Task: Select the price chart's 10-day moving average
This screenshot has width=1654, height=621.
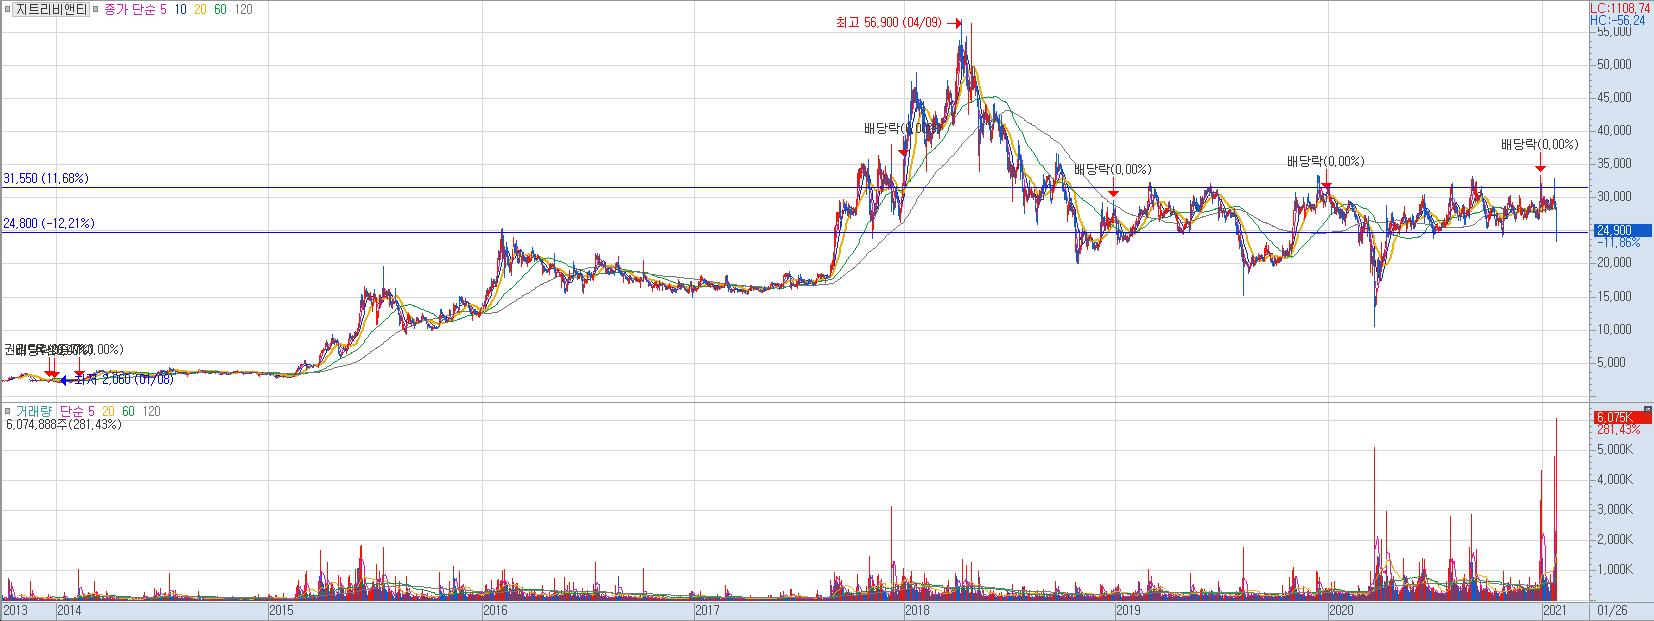Action: click(x=181, y=10)
